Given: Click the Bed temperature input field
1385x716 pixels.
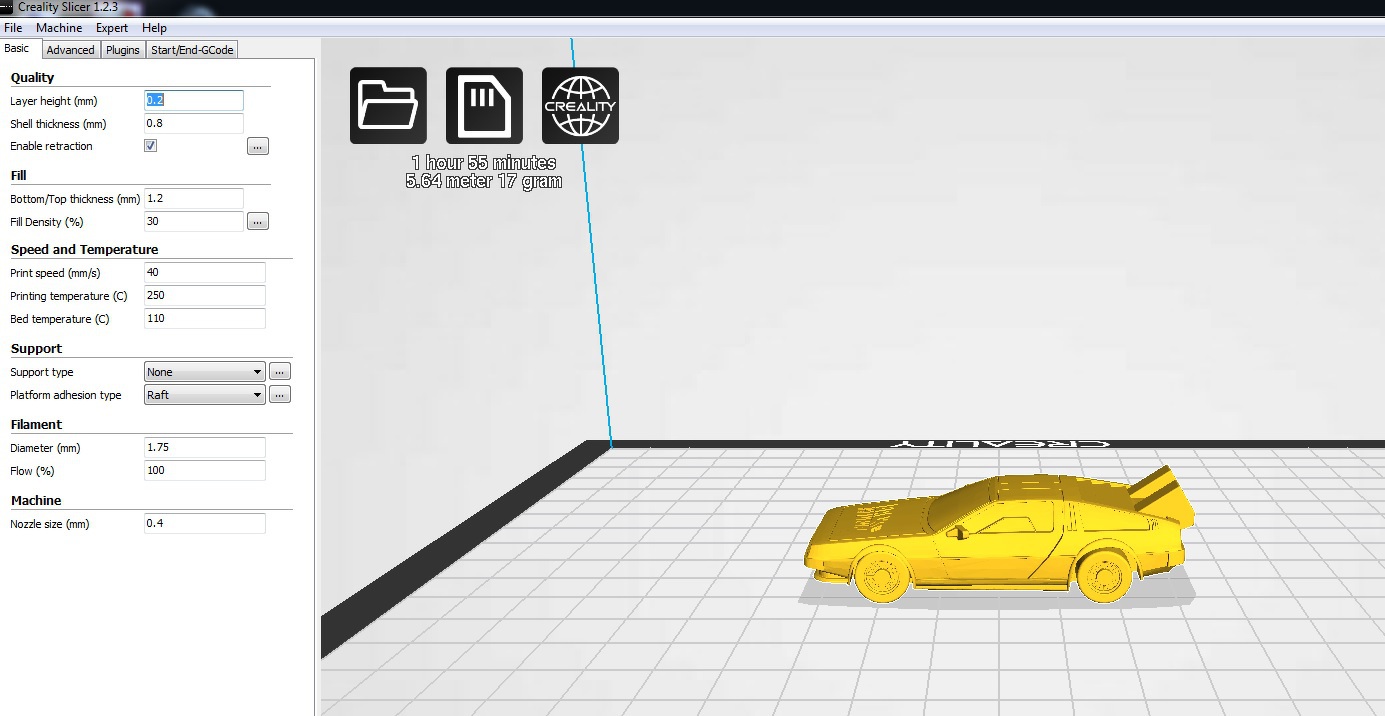Looking at the screenshot, I should click(205, 319).
